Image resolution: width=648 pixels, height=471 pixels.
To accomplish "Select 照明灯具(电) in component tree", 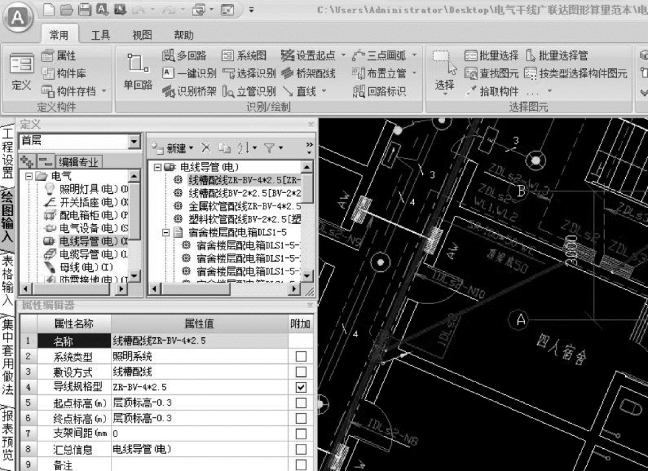I will pos(87,189).
